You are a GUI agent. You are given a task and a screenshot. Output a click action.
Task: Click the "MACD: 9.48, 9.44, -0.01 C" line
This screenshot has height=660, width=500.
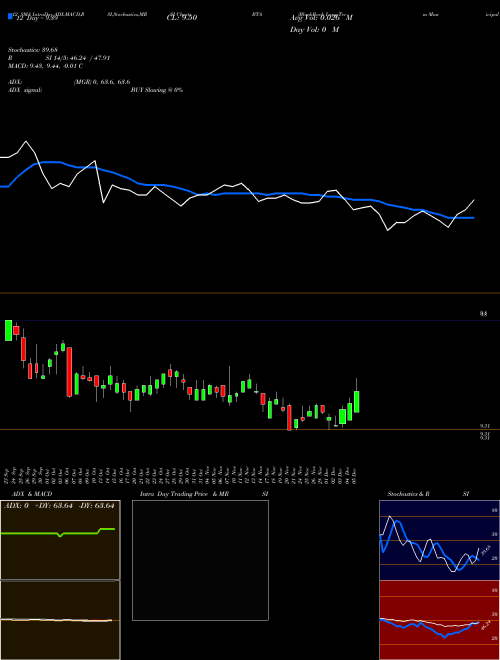(x=45, y=66)
